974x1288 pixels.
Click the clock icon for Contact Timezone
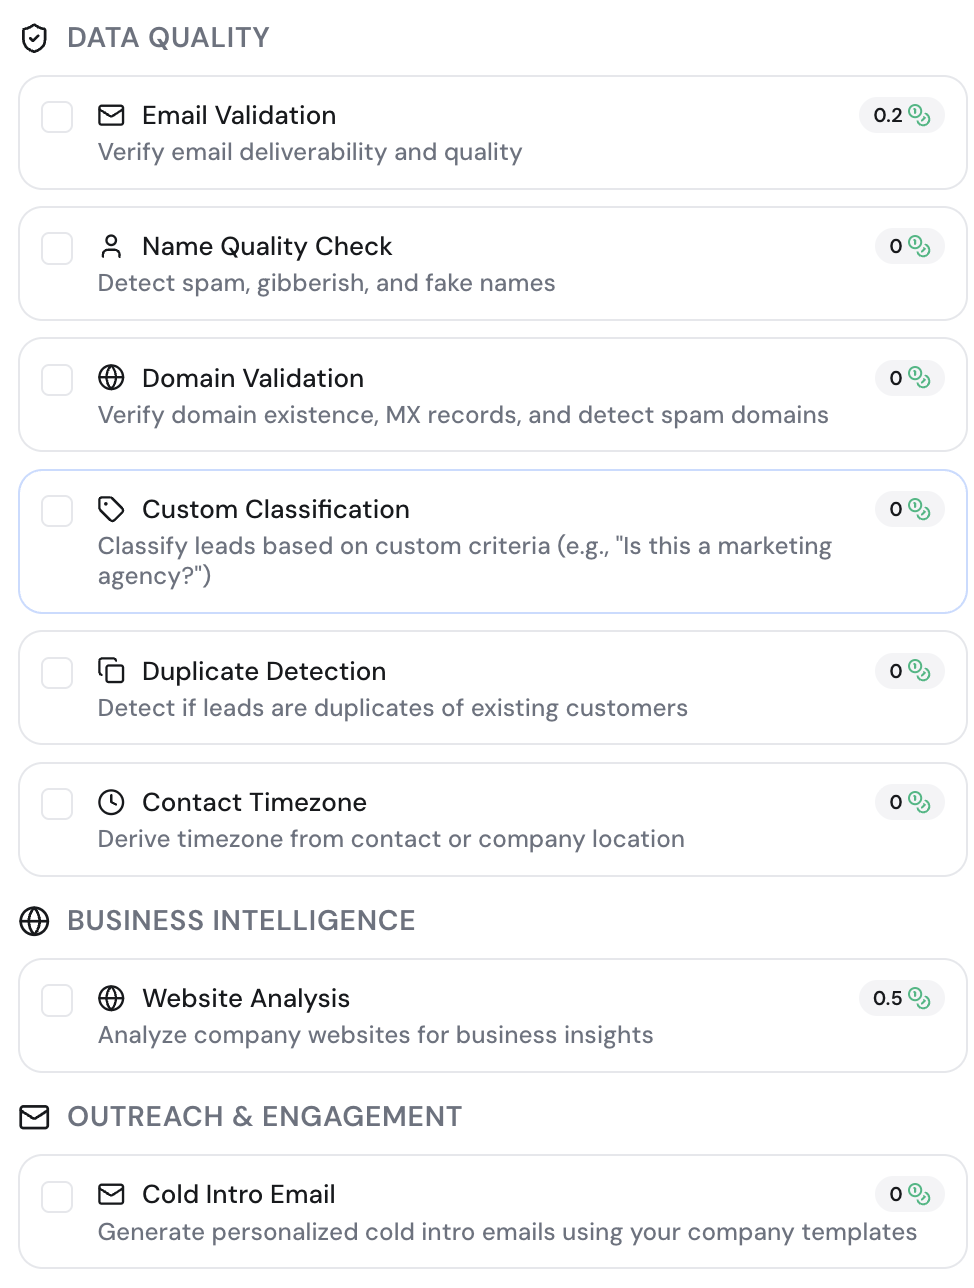[x=111, y=802]
